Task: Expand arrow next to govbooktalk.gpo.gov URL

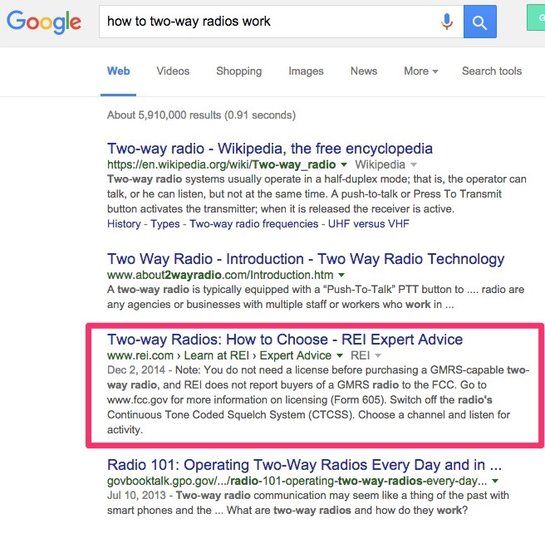Action: (495, 481)
